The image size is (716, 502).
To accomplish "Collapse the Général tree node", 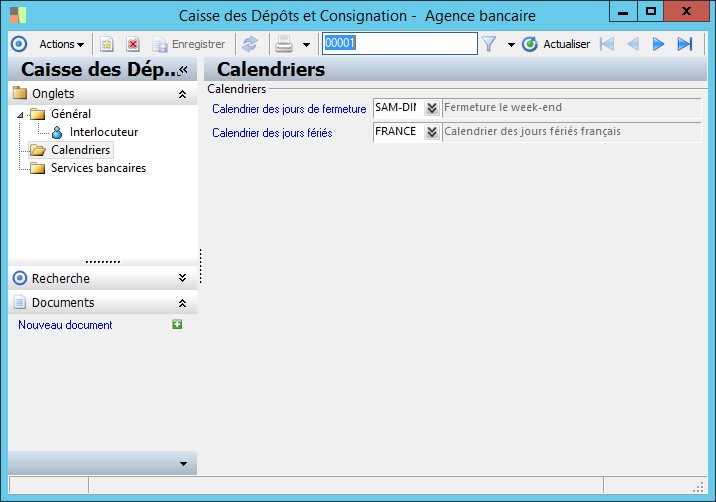I will [20, 115].
